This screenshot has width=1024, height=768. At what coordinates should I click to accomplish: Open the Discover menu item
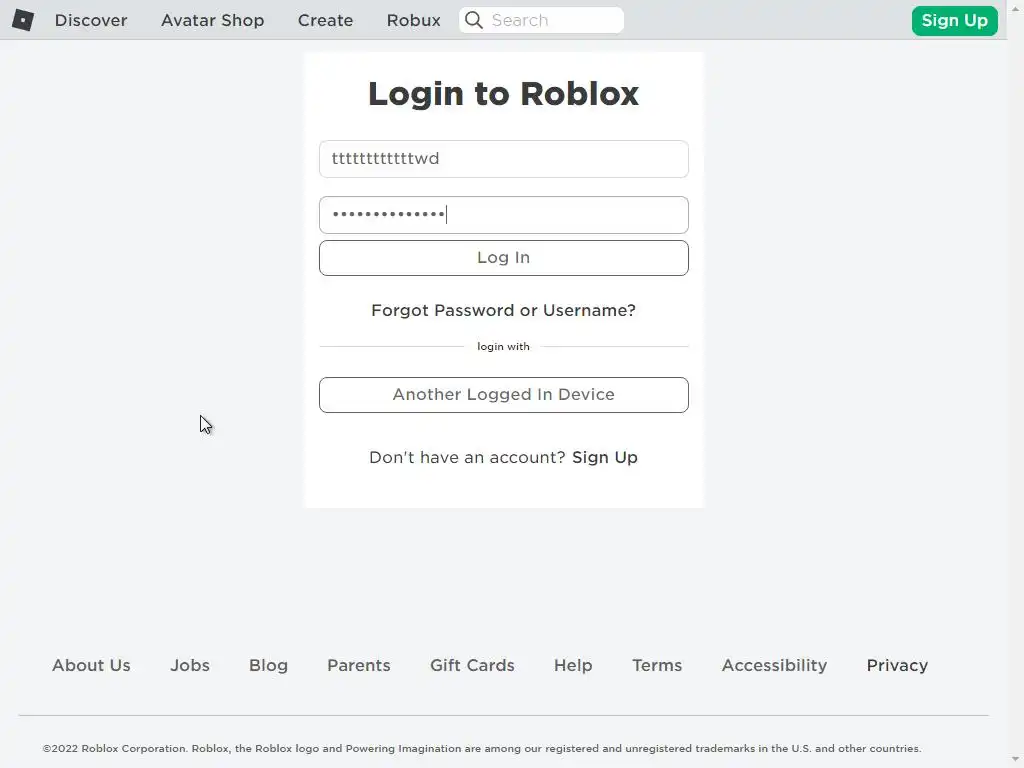point(91,20)
